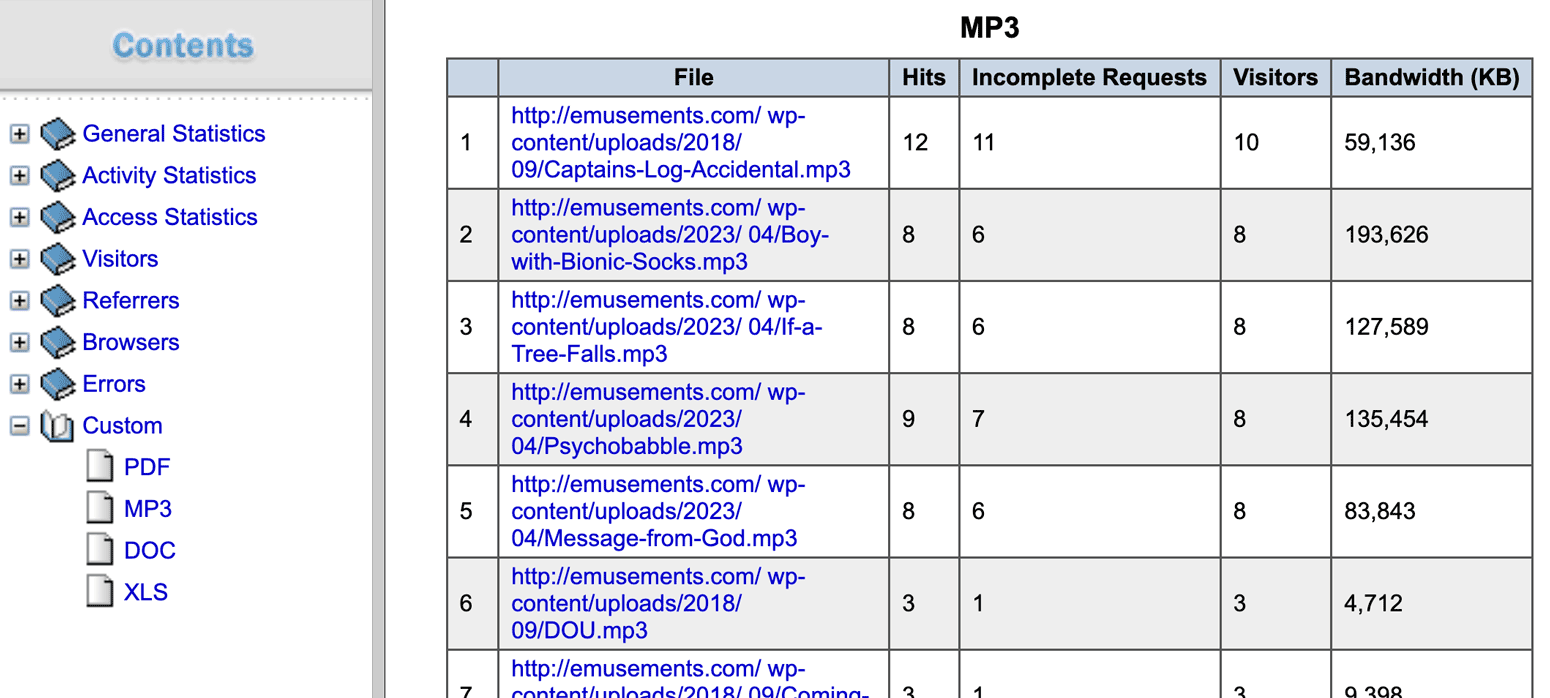Expand the Browsers tree node
The image size is (1550, 698).
[19, 342]
